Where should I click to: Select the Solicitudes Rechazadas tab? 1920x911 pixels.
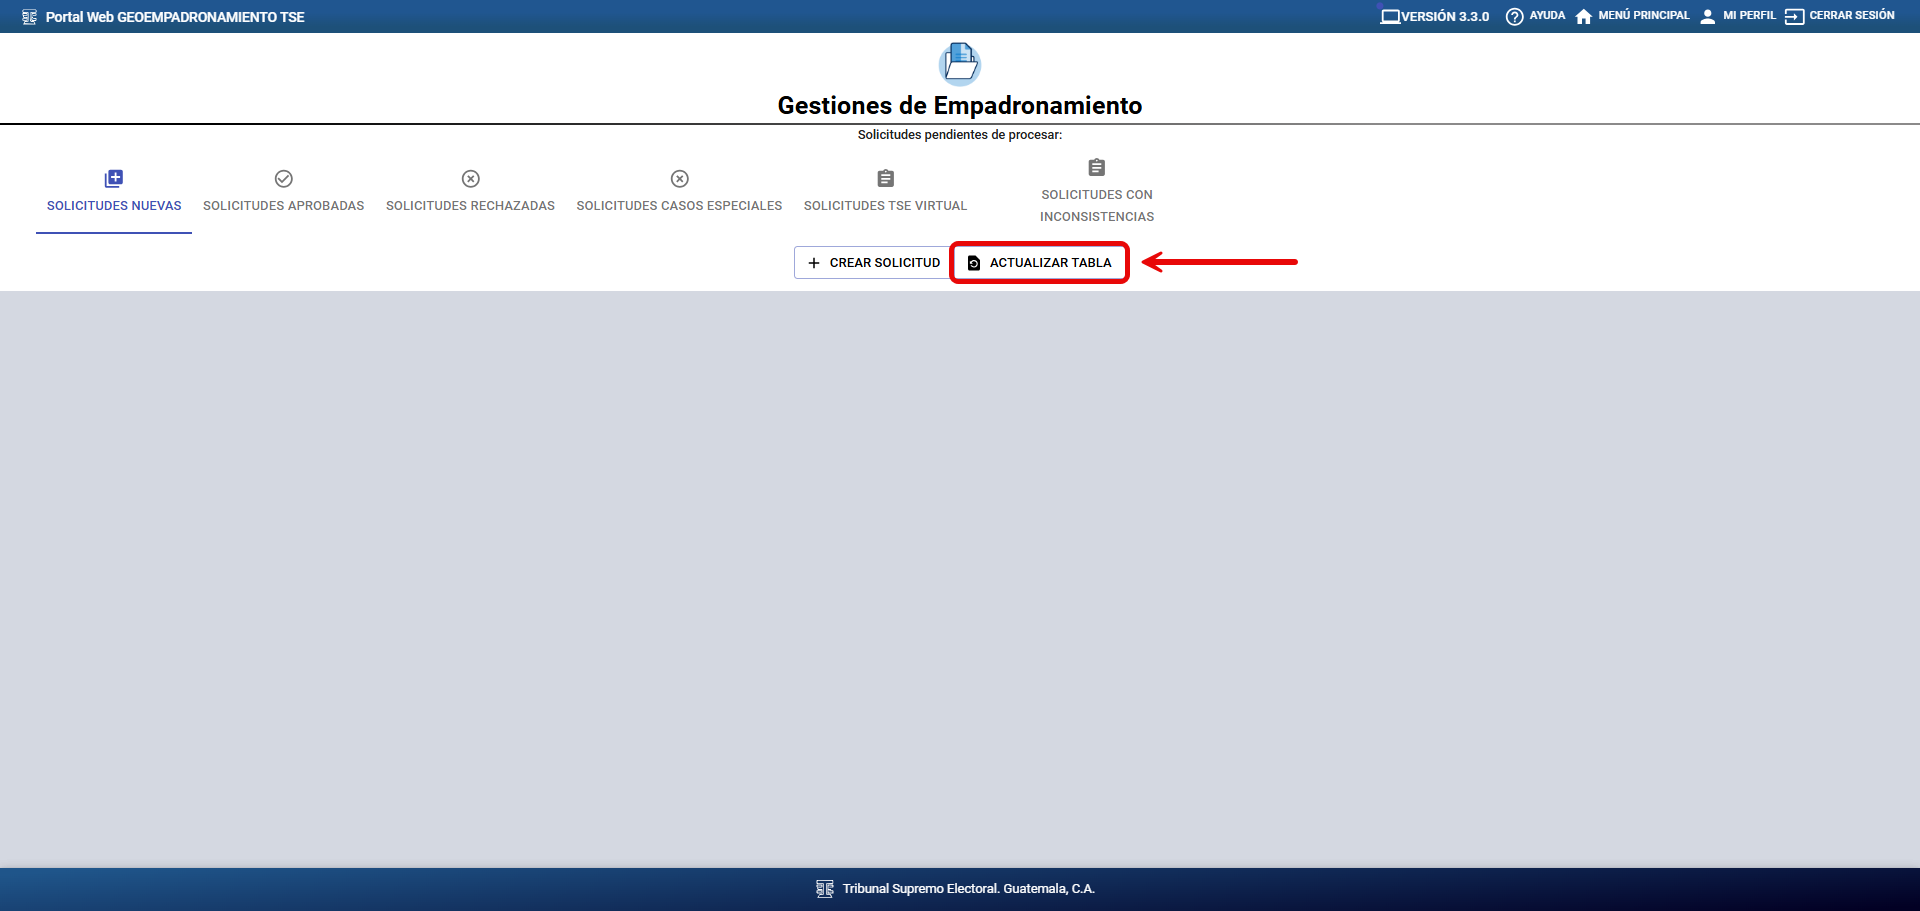click(470, 192)
